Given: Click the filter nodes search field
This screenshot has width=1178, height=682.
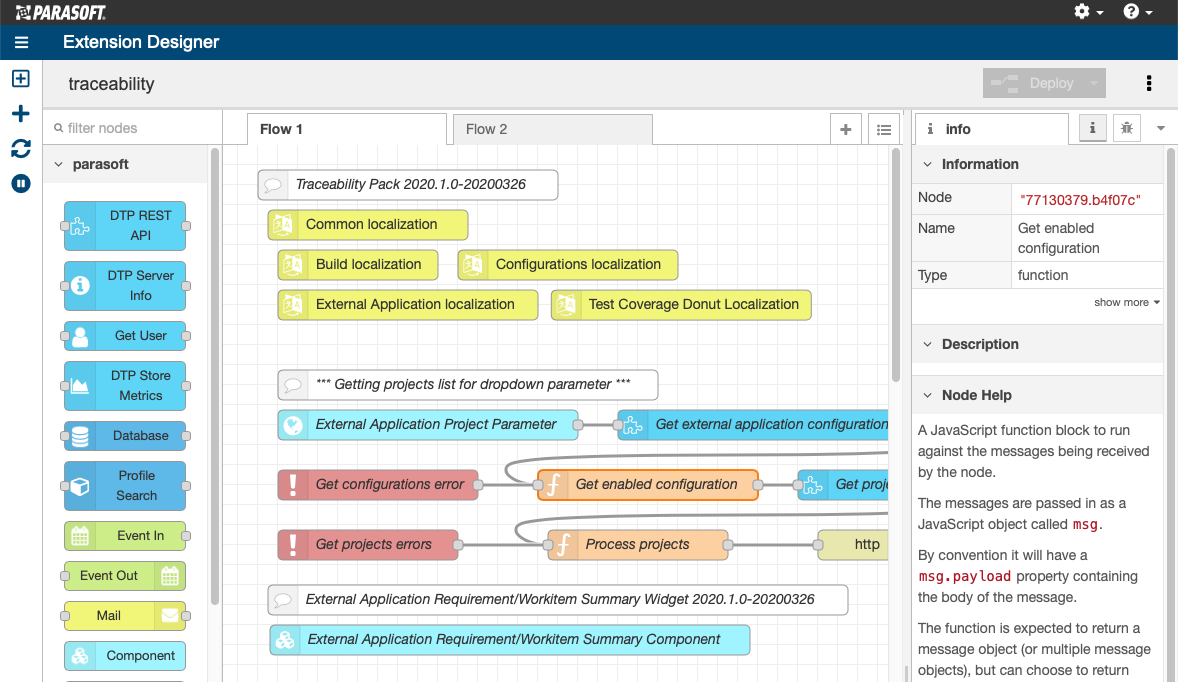Looking at the screenshot, I should point(132,128).
